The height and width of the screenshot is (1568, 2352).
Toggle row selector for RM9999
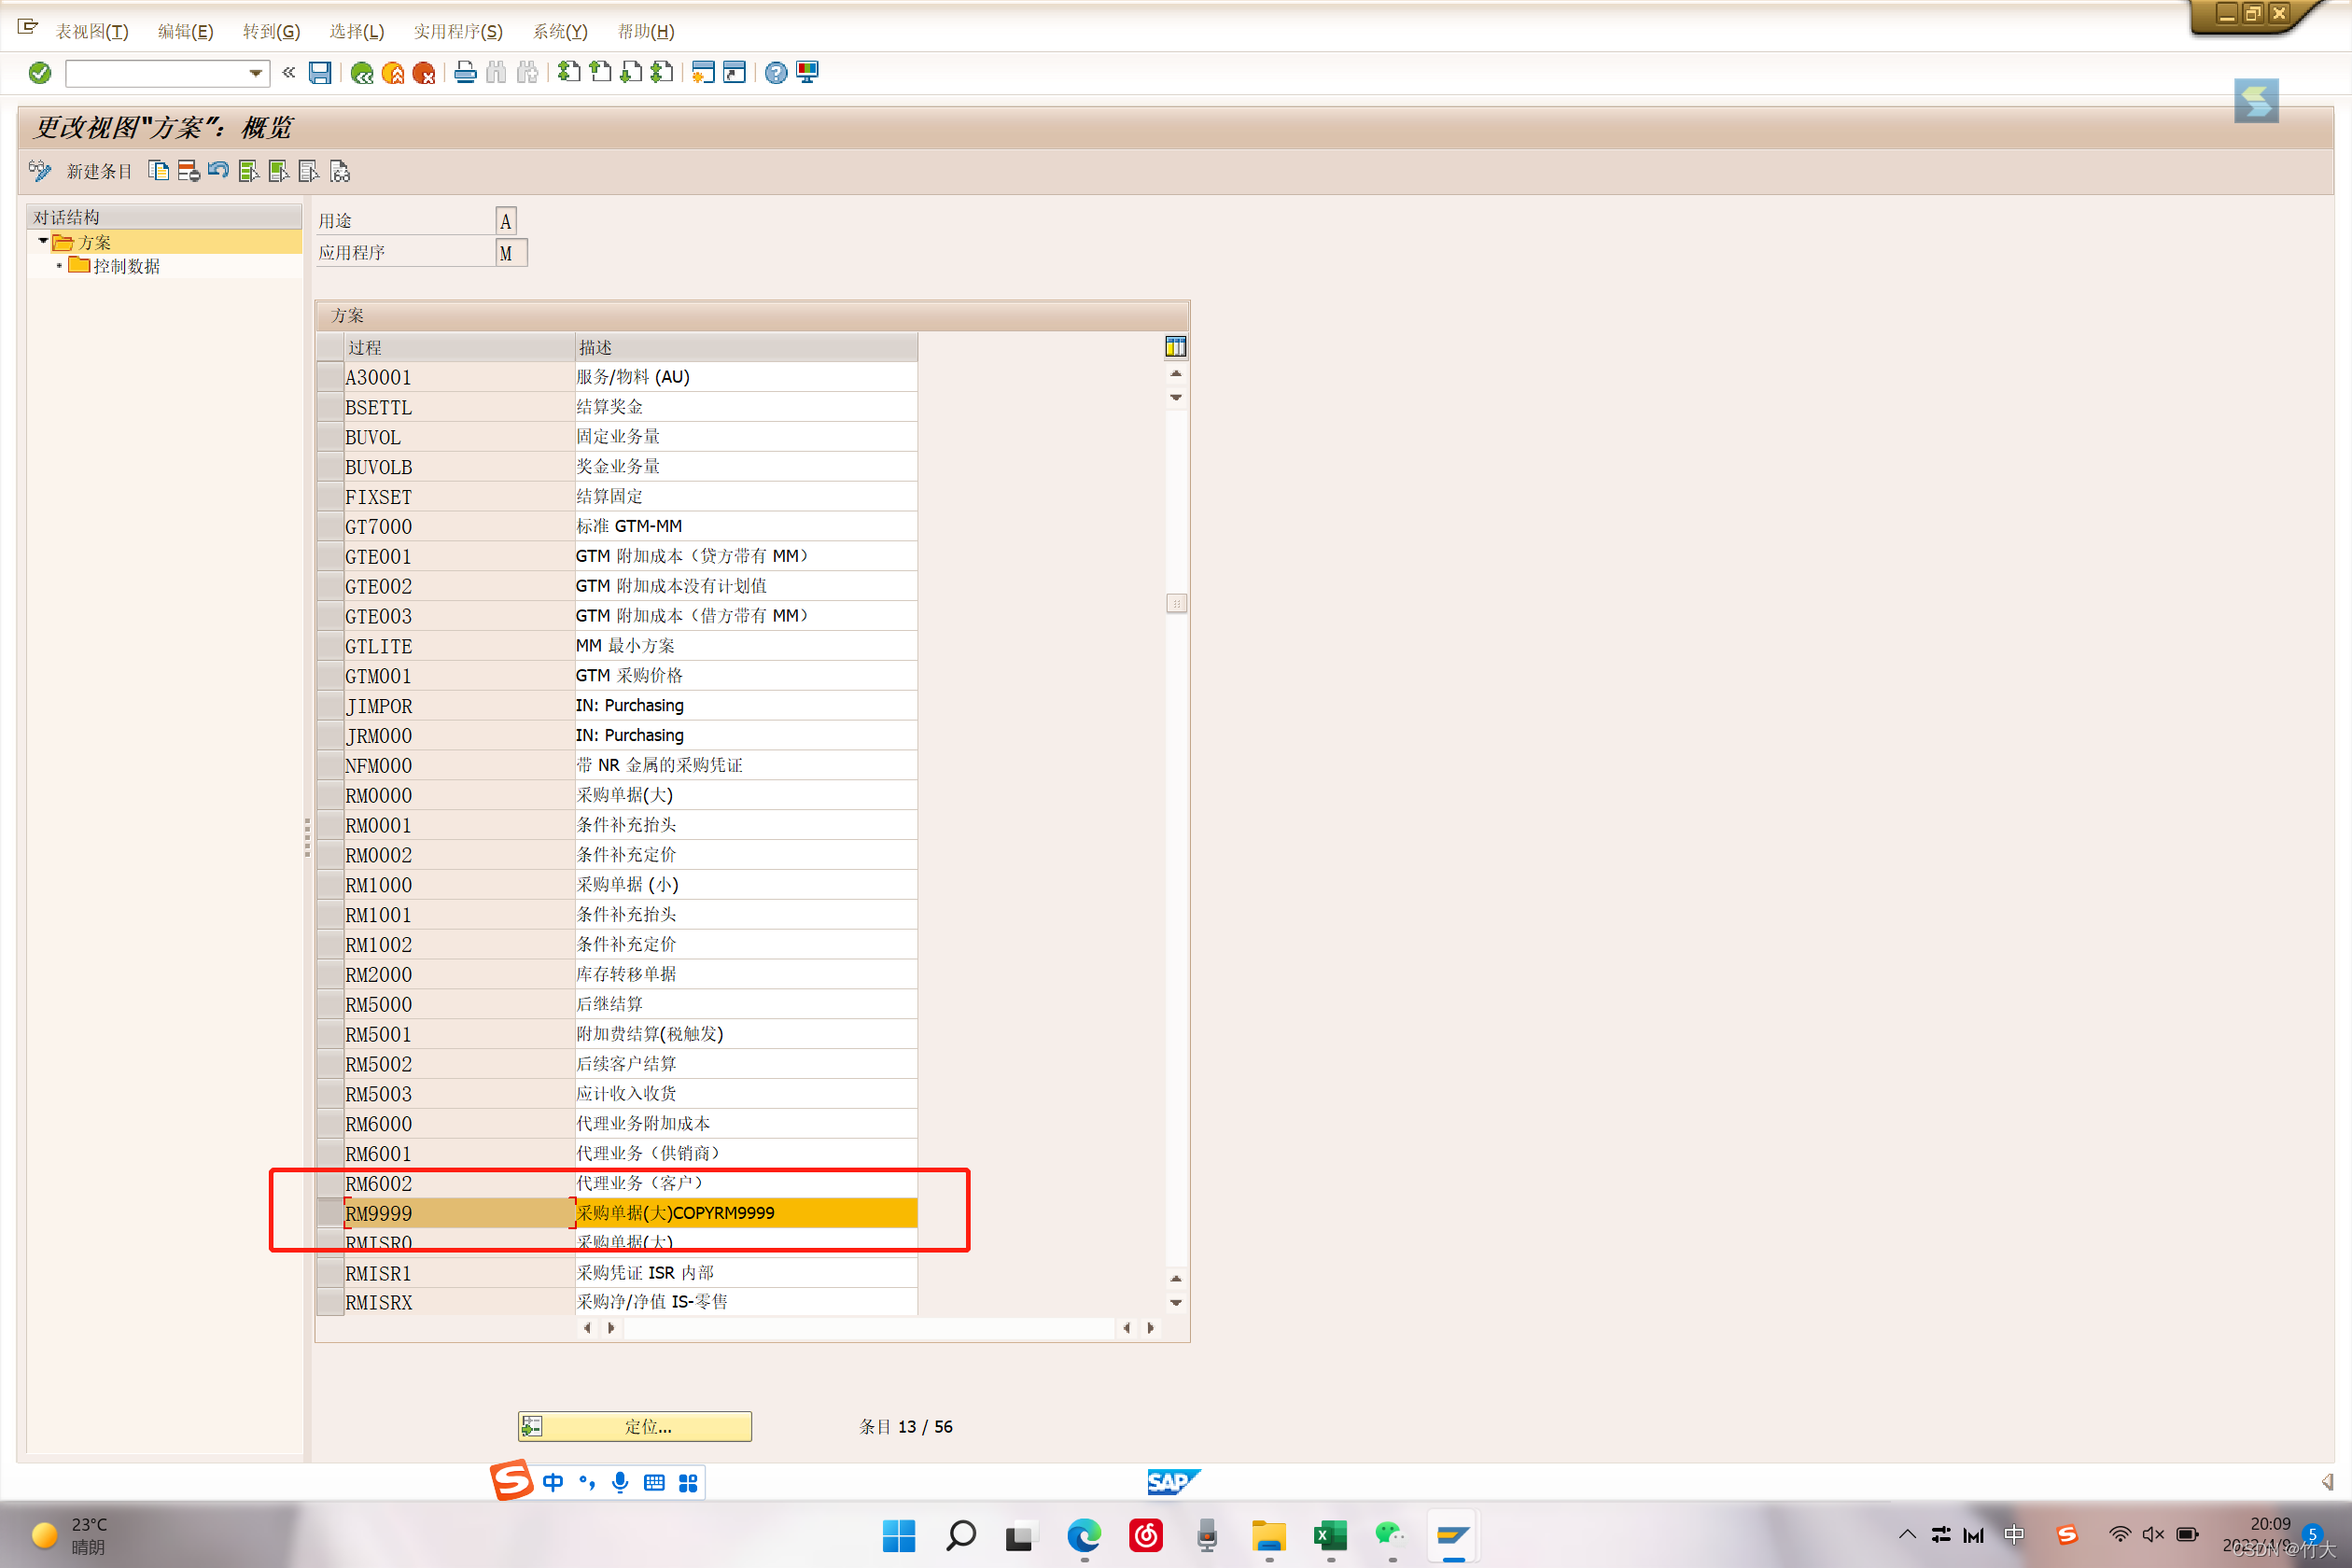click(x=330, y=1213)
